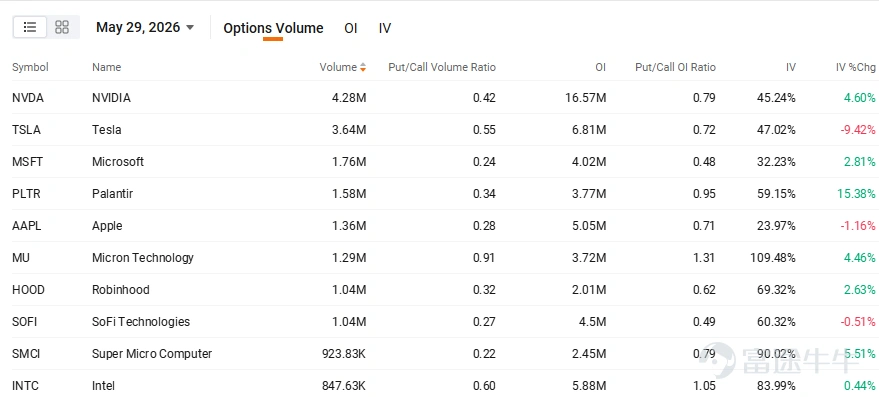
Task: Open the HOOD symbol
Action: click(28, 290)
